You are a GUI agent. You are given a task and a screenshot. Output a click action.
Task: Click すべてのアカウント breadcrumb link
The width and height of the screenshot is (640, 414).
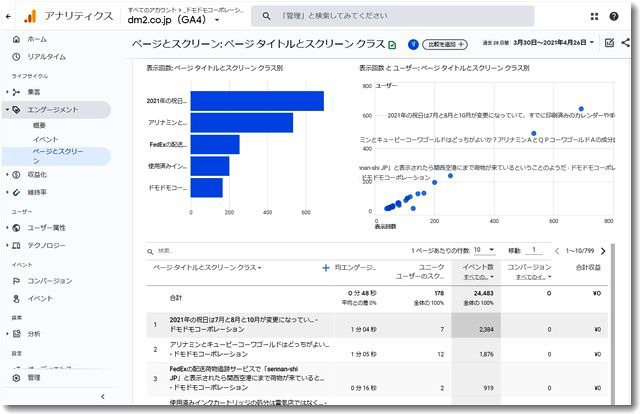click(x=152, y=9)
